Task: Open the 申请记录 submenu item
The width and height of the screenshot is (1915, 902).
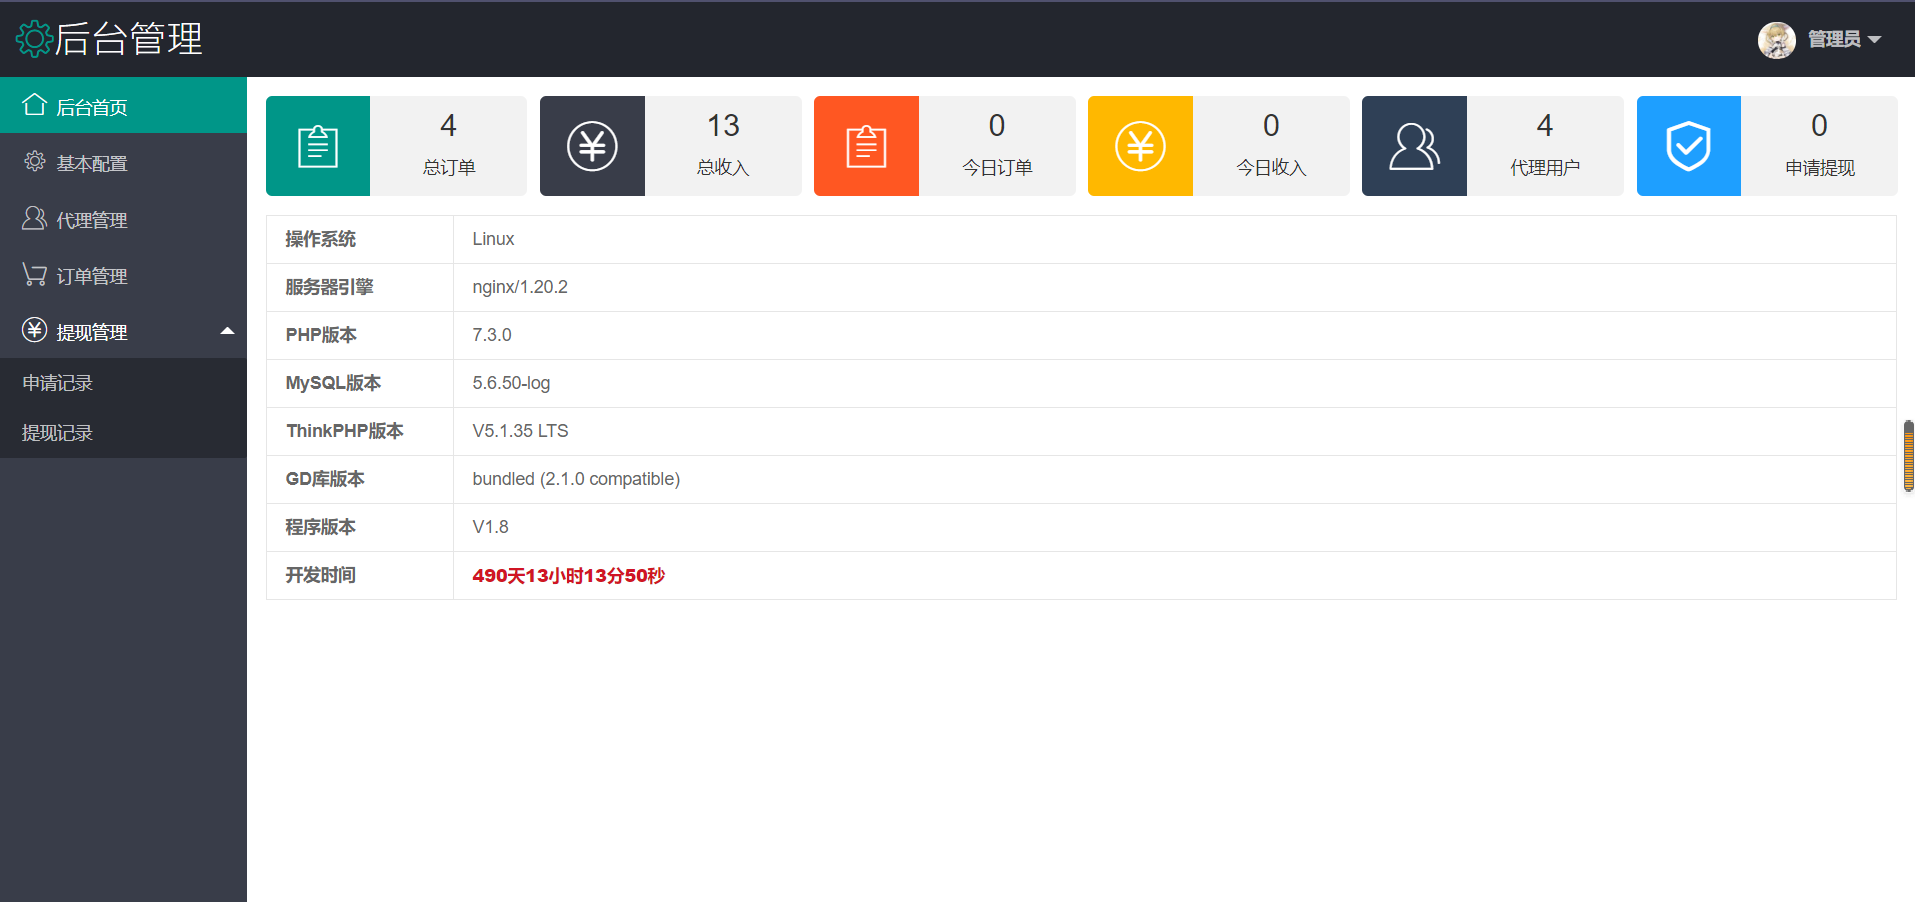Action: (58, 383)
